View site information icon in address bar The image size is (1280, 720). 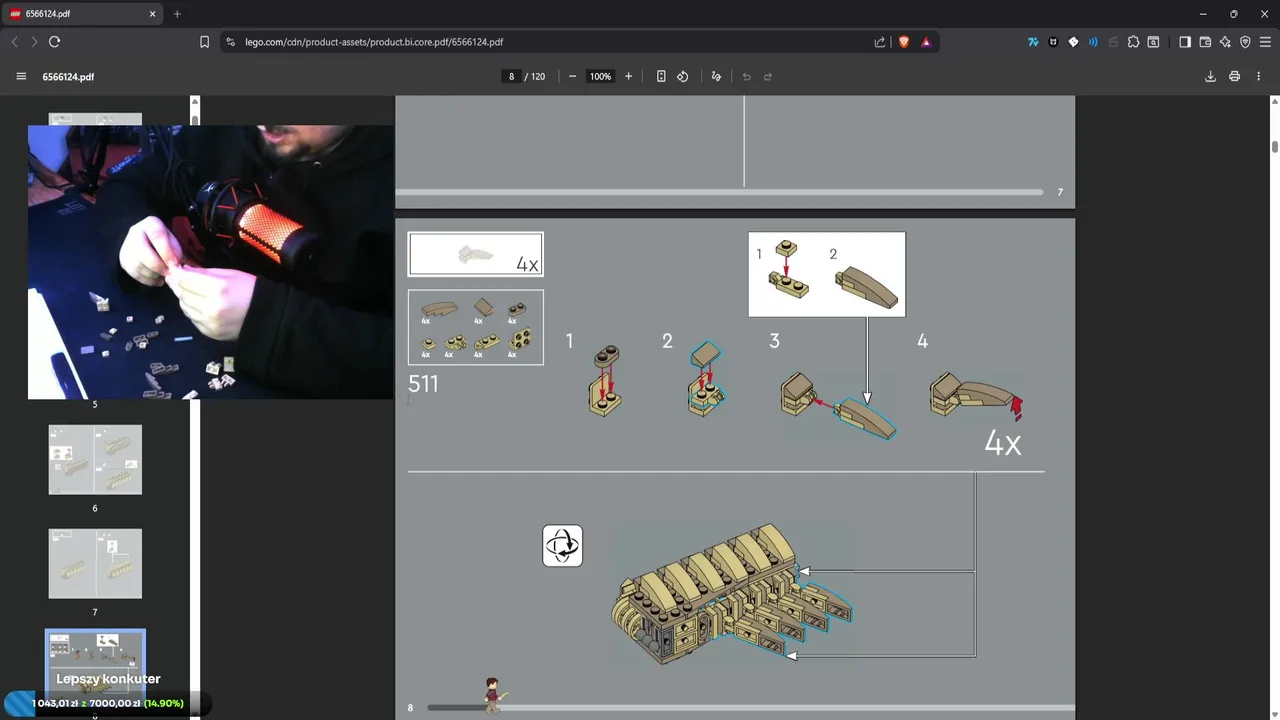click(x=230, y=42)
